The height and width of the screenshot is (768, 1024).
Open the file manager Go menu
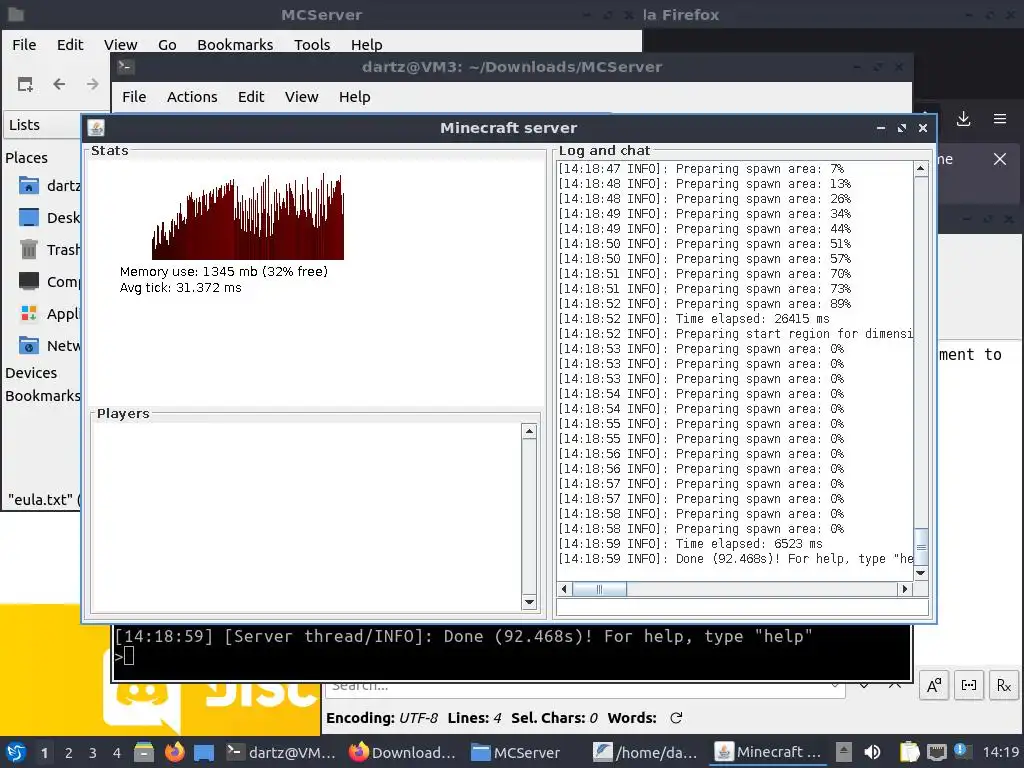coord(167,44)
